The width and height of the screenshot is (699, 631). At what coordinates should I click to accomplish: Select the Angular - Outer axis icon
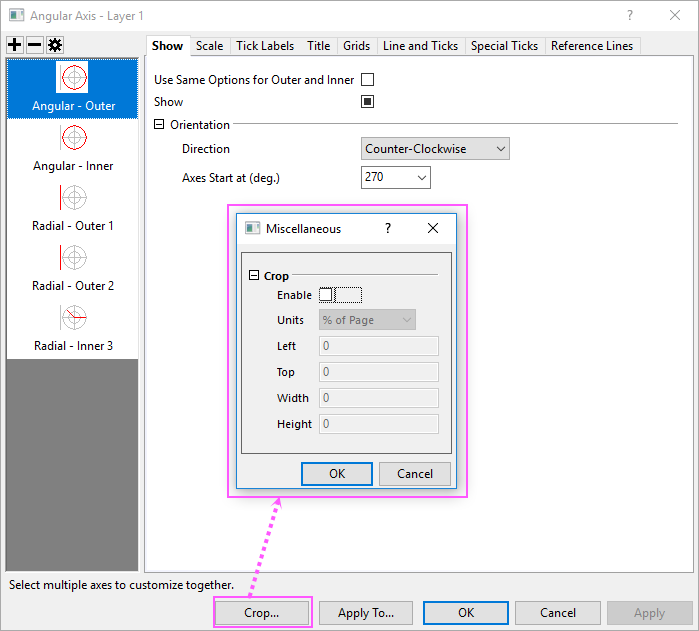coord(73,77)
